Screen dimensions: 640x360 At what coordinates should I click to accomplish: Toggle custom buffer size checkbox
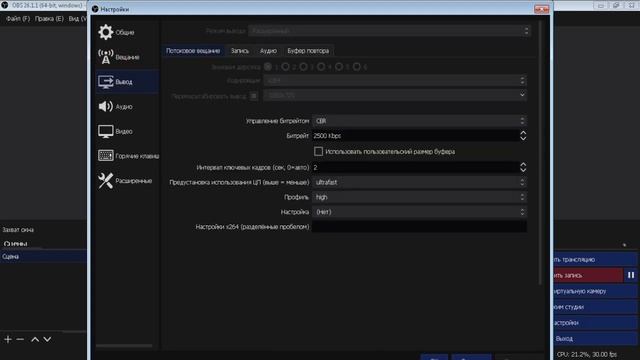point(318,151)
